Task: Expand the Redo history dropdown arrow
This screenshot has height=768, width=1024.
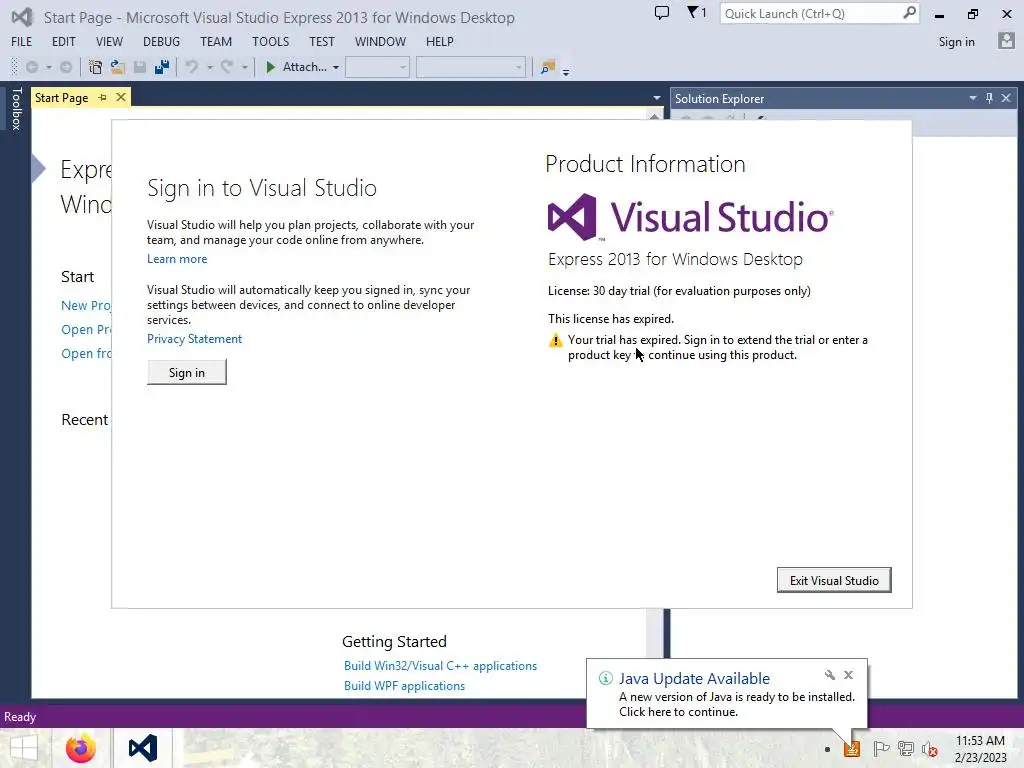Action: tap(244, 67)
